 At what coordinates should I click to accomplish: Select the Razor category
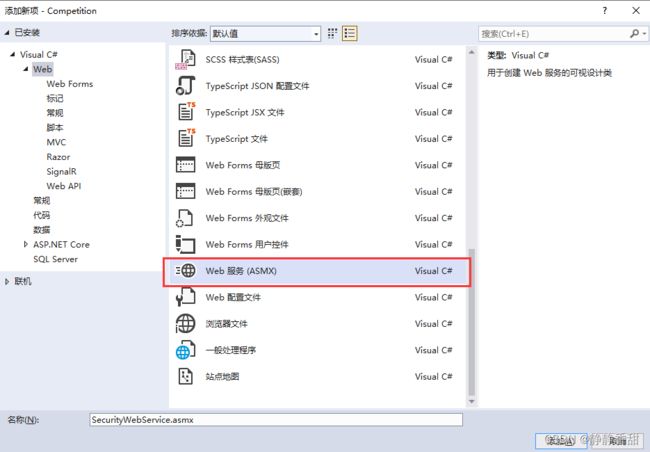(x=58, y=157)
